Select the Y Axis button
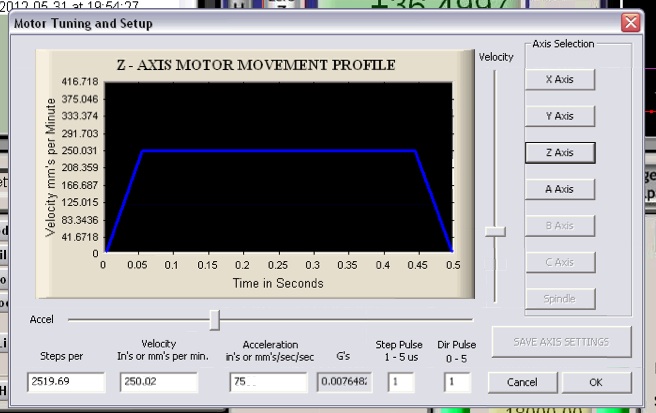Viewport: 656px width, 413px height. coord(559,116)
